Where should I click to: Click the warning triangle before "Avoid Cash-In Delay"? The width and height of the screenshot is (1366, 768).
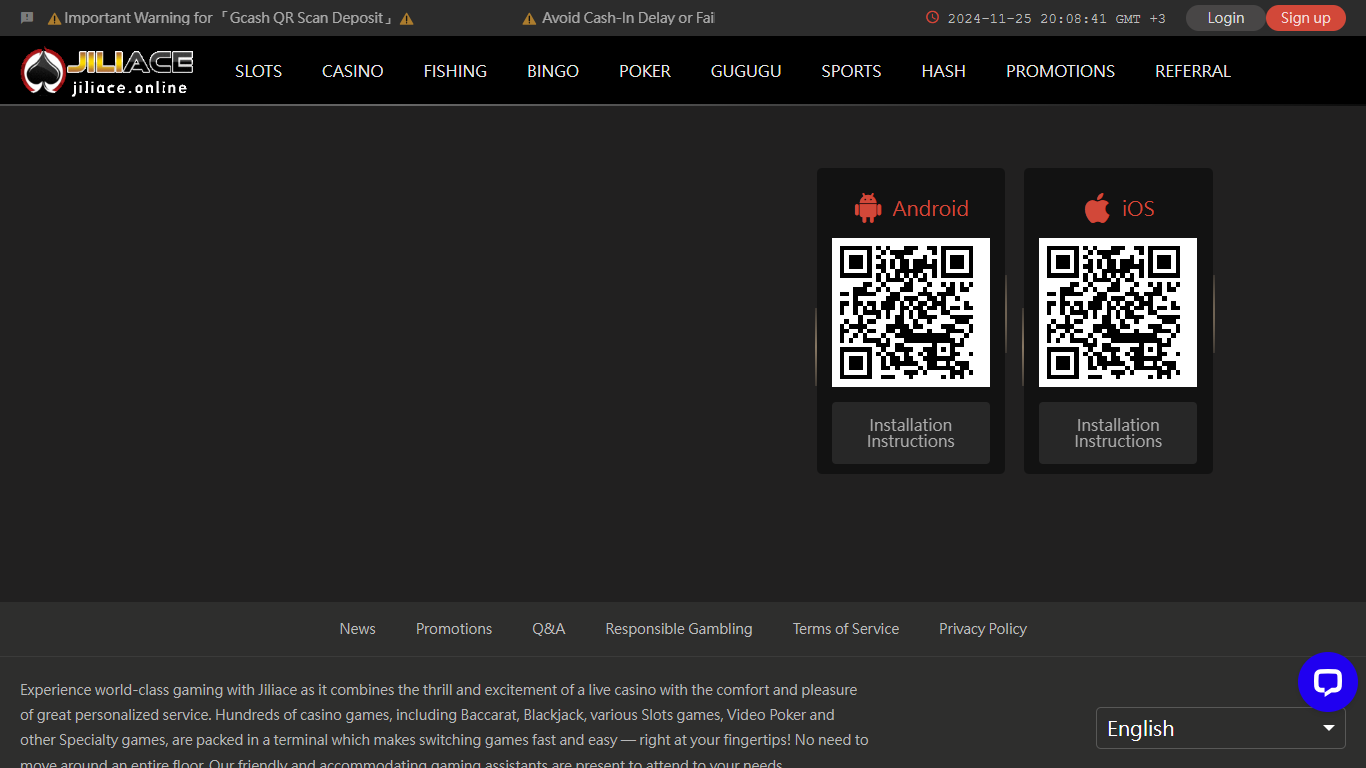pos(529,18)
